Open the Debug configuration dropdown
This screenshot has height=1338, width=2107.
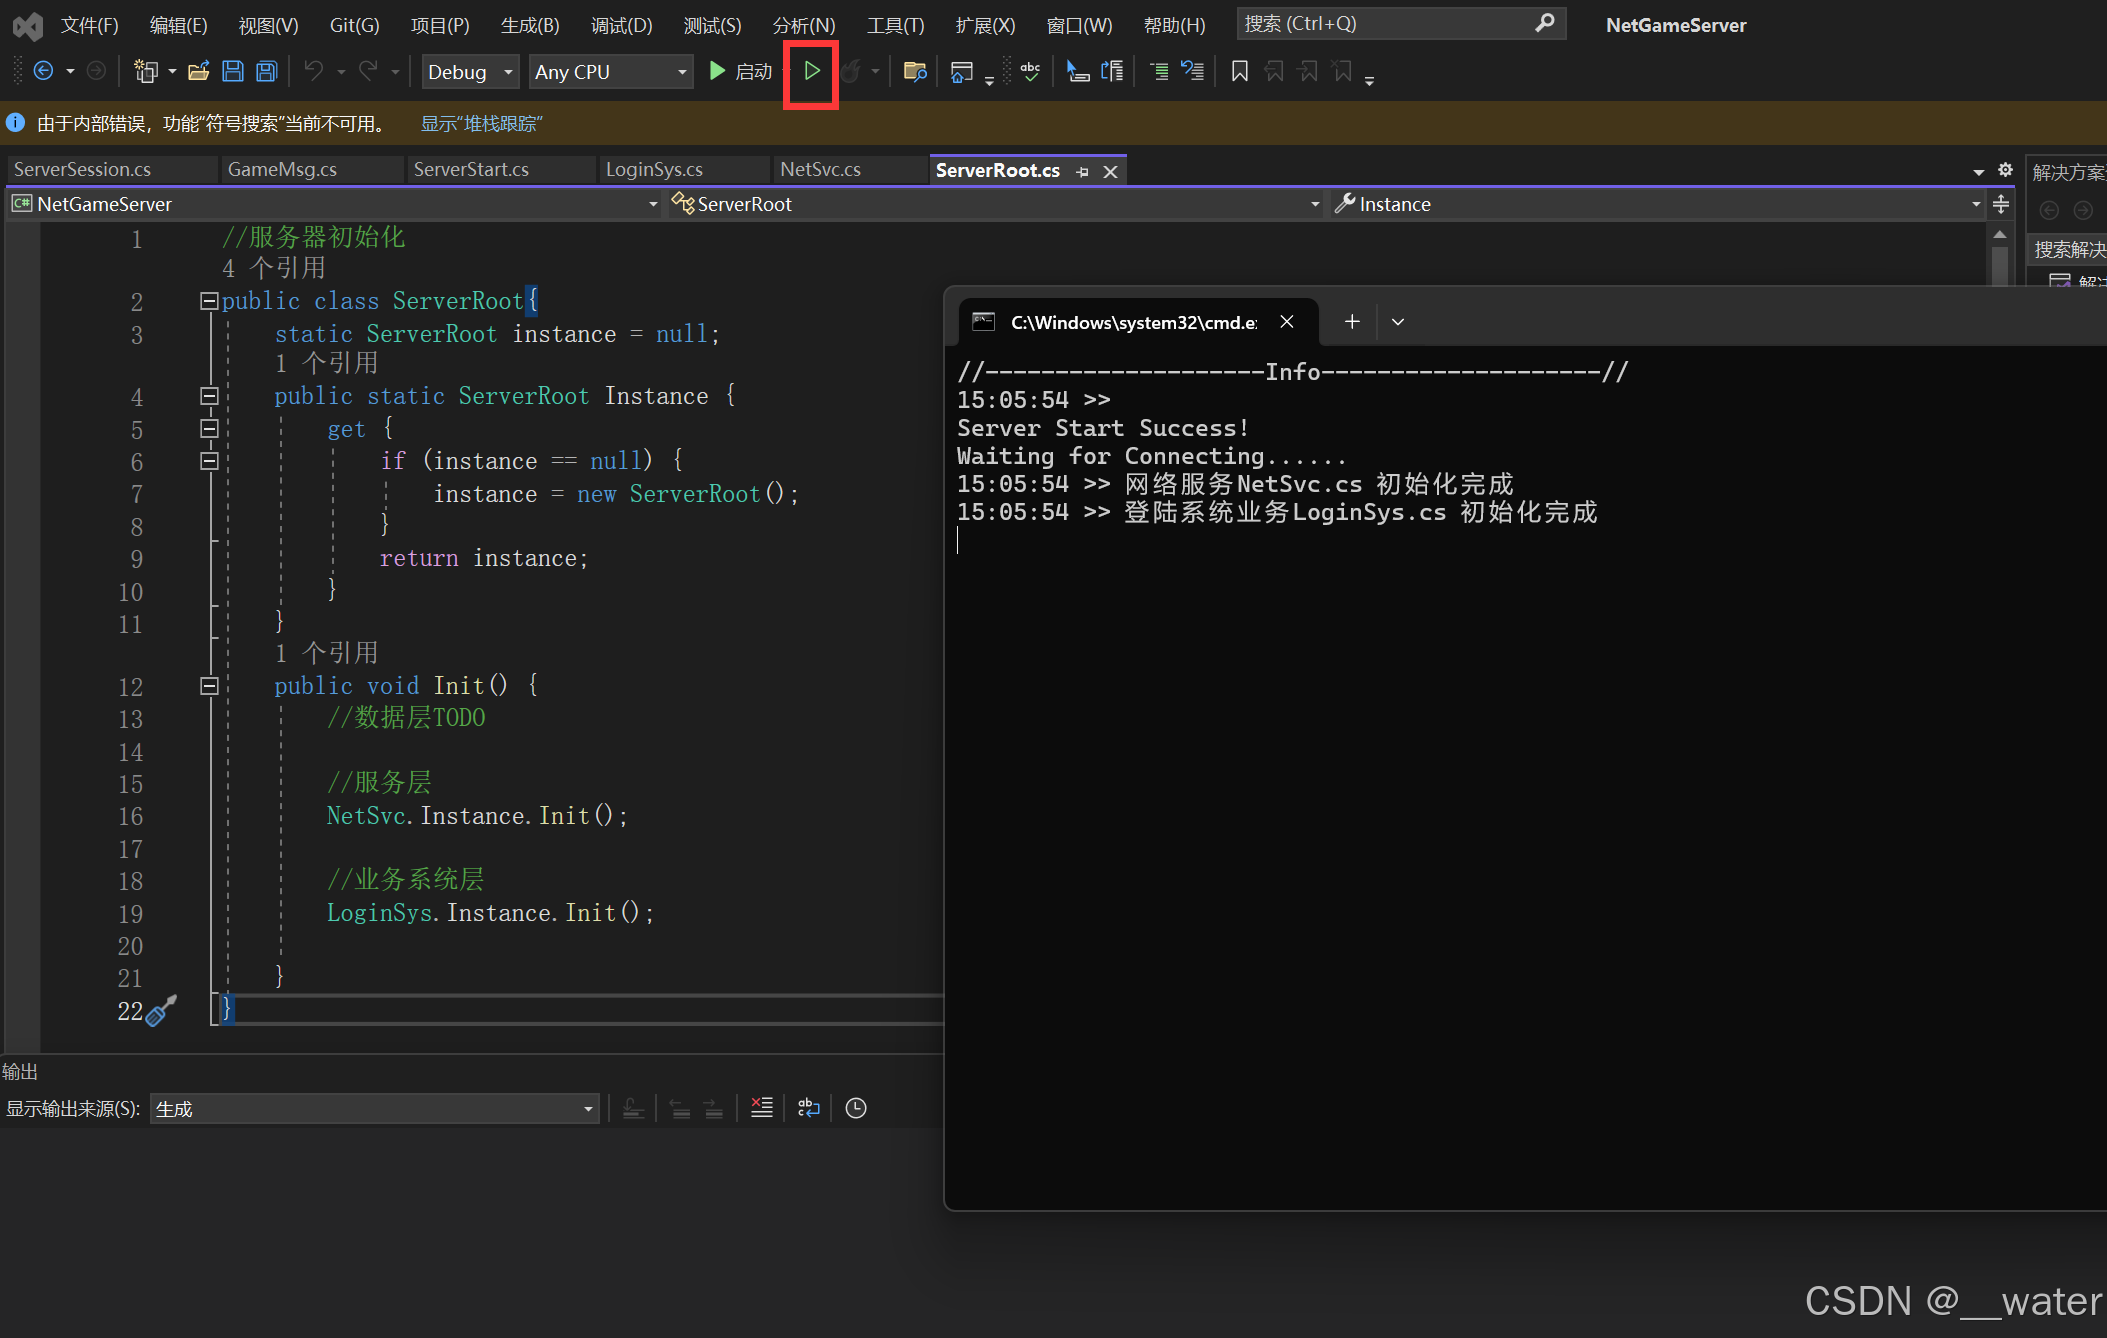tap(470, 72)
